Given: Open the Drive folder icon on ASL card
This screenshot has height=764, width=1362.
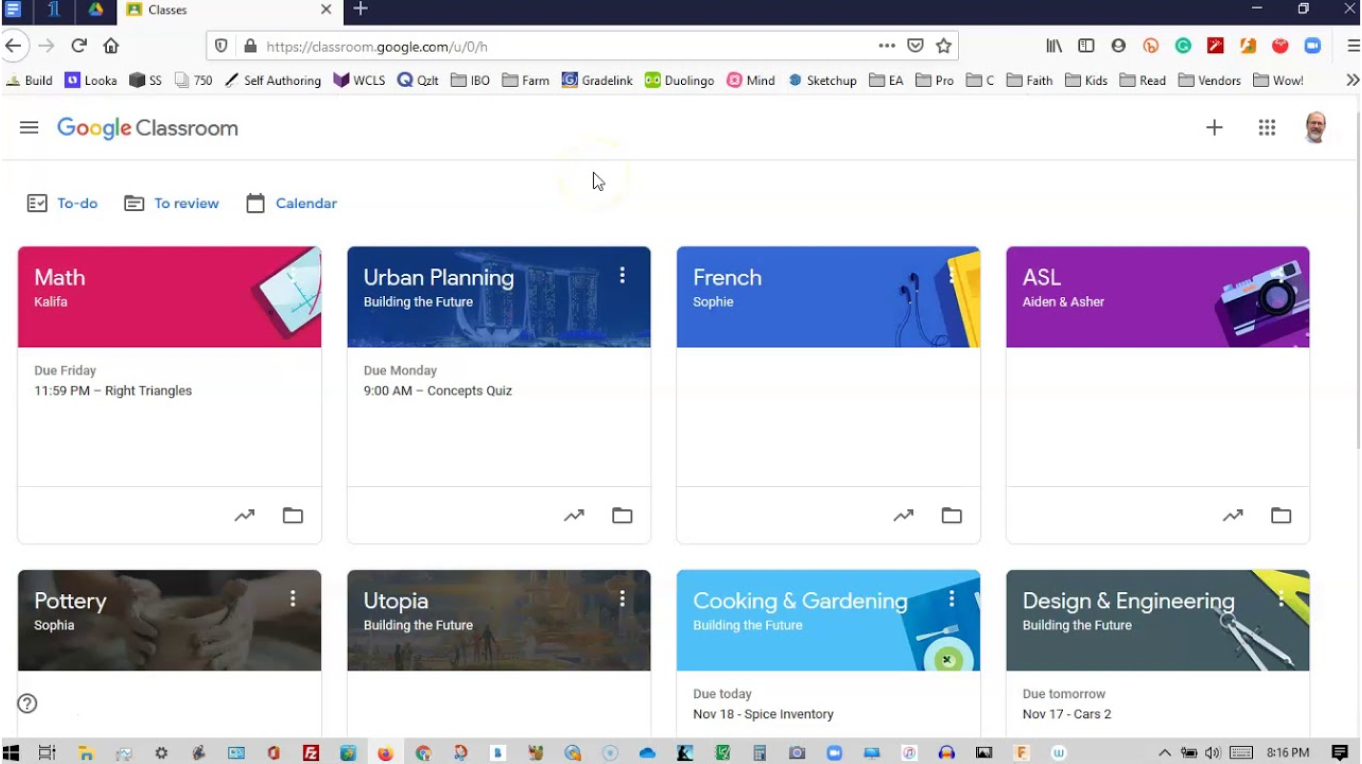Looking at the screenshot, I should (1281, 515).
